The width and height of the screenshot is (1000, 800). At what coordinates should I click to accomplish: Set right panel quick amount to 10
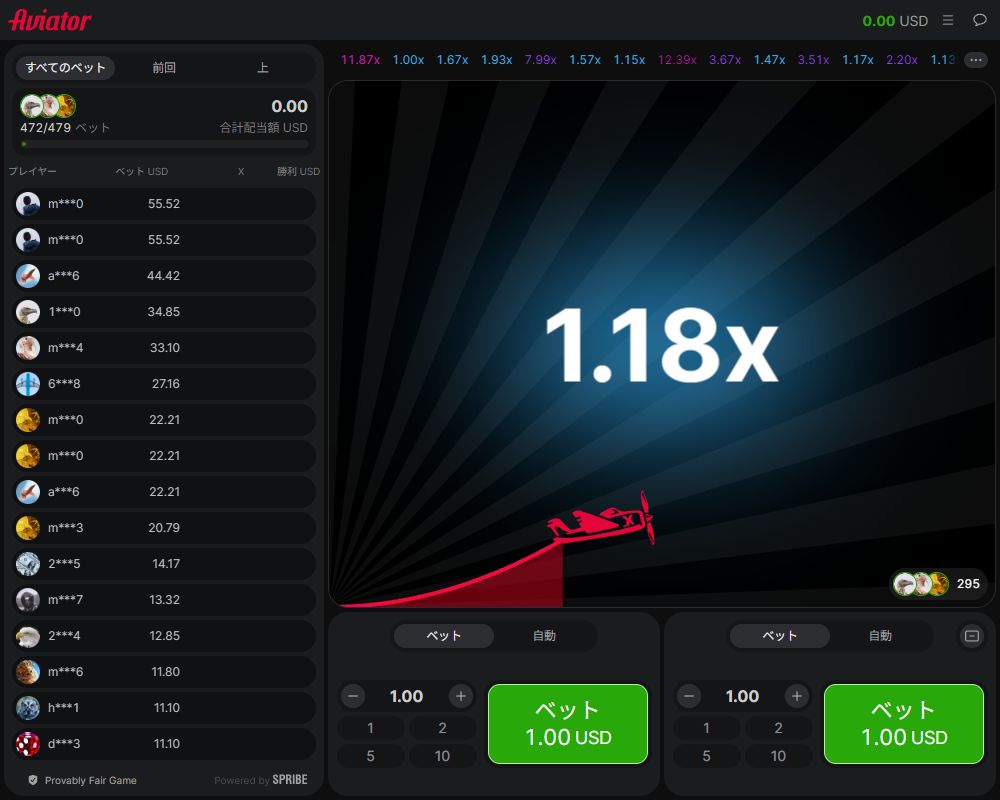(778, 756)
